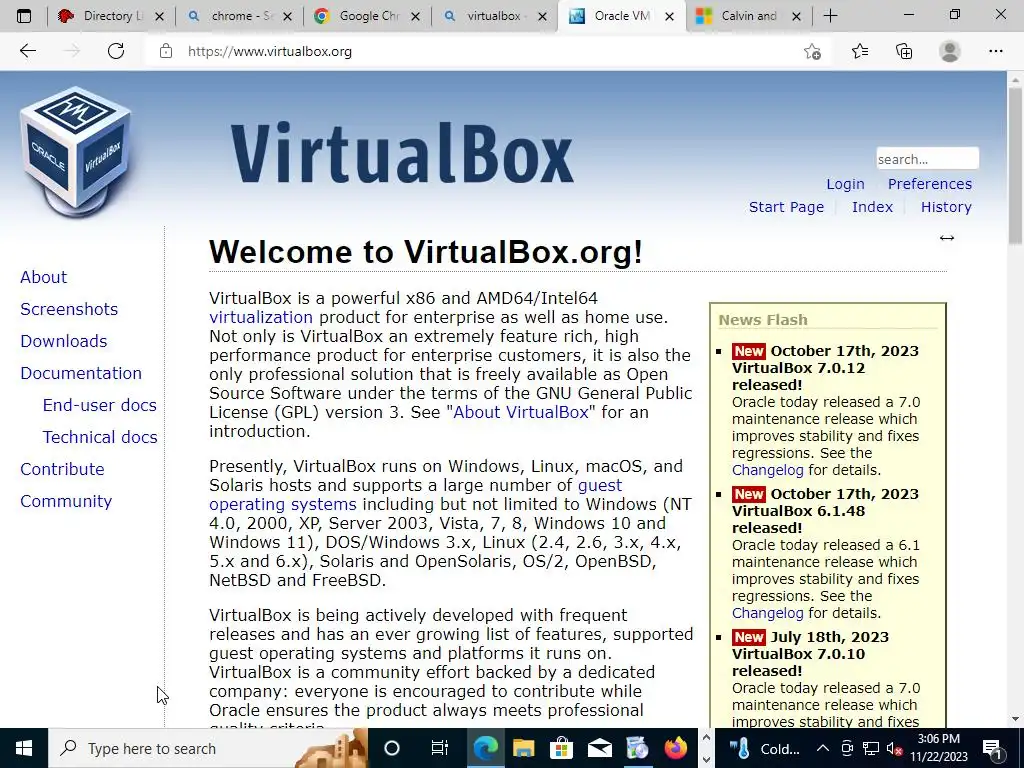The image size is (1024, 768).
Task: Click the virtualization link in paragraph
Action: click(x=261, y=317)
